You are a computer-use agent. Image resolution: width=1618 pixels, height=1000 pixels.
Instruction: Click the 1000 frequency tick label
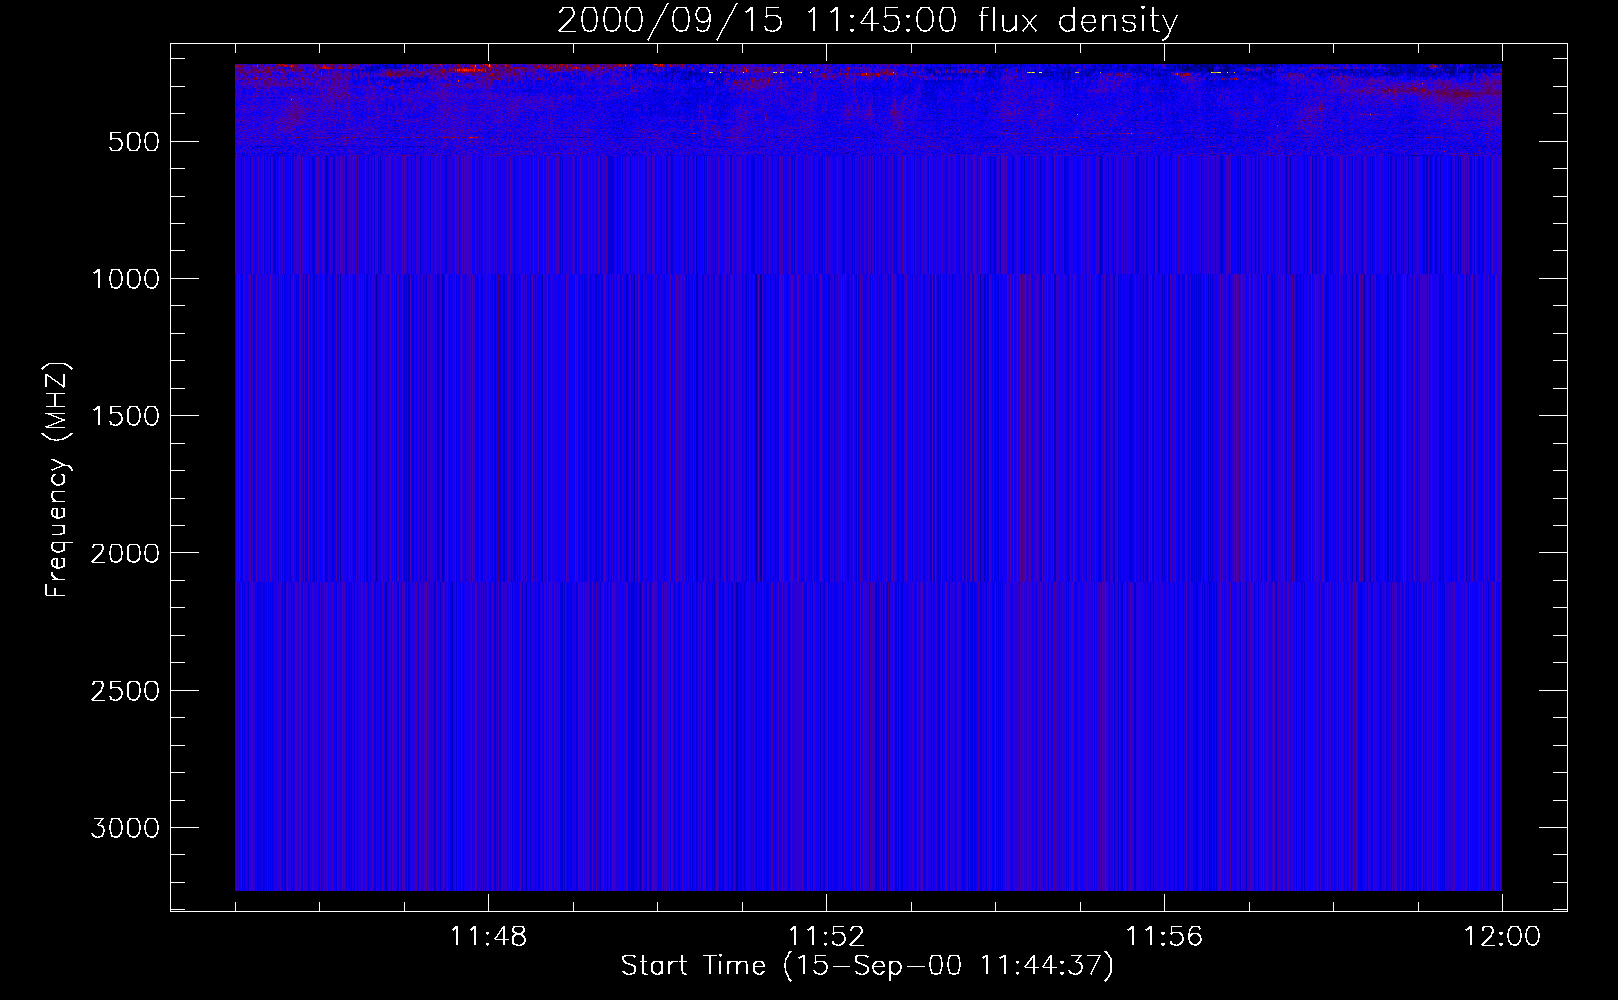point(125,279)
